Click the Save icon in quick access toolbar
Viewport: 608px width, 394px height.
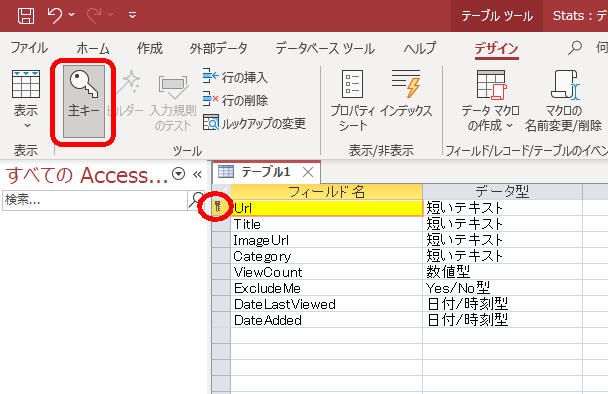point(26,16)
